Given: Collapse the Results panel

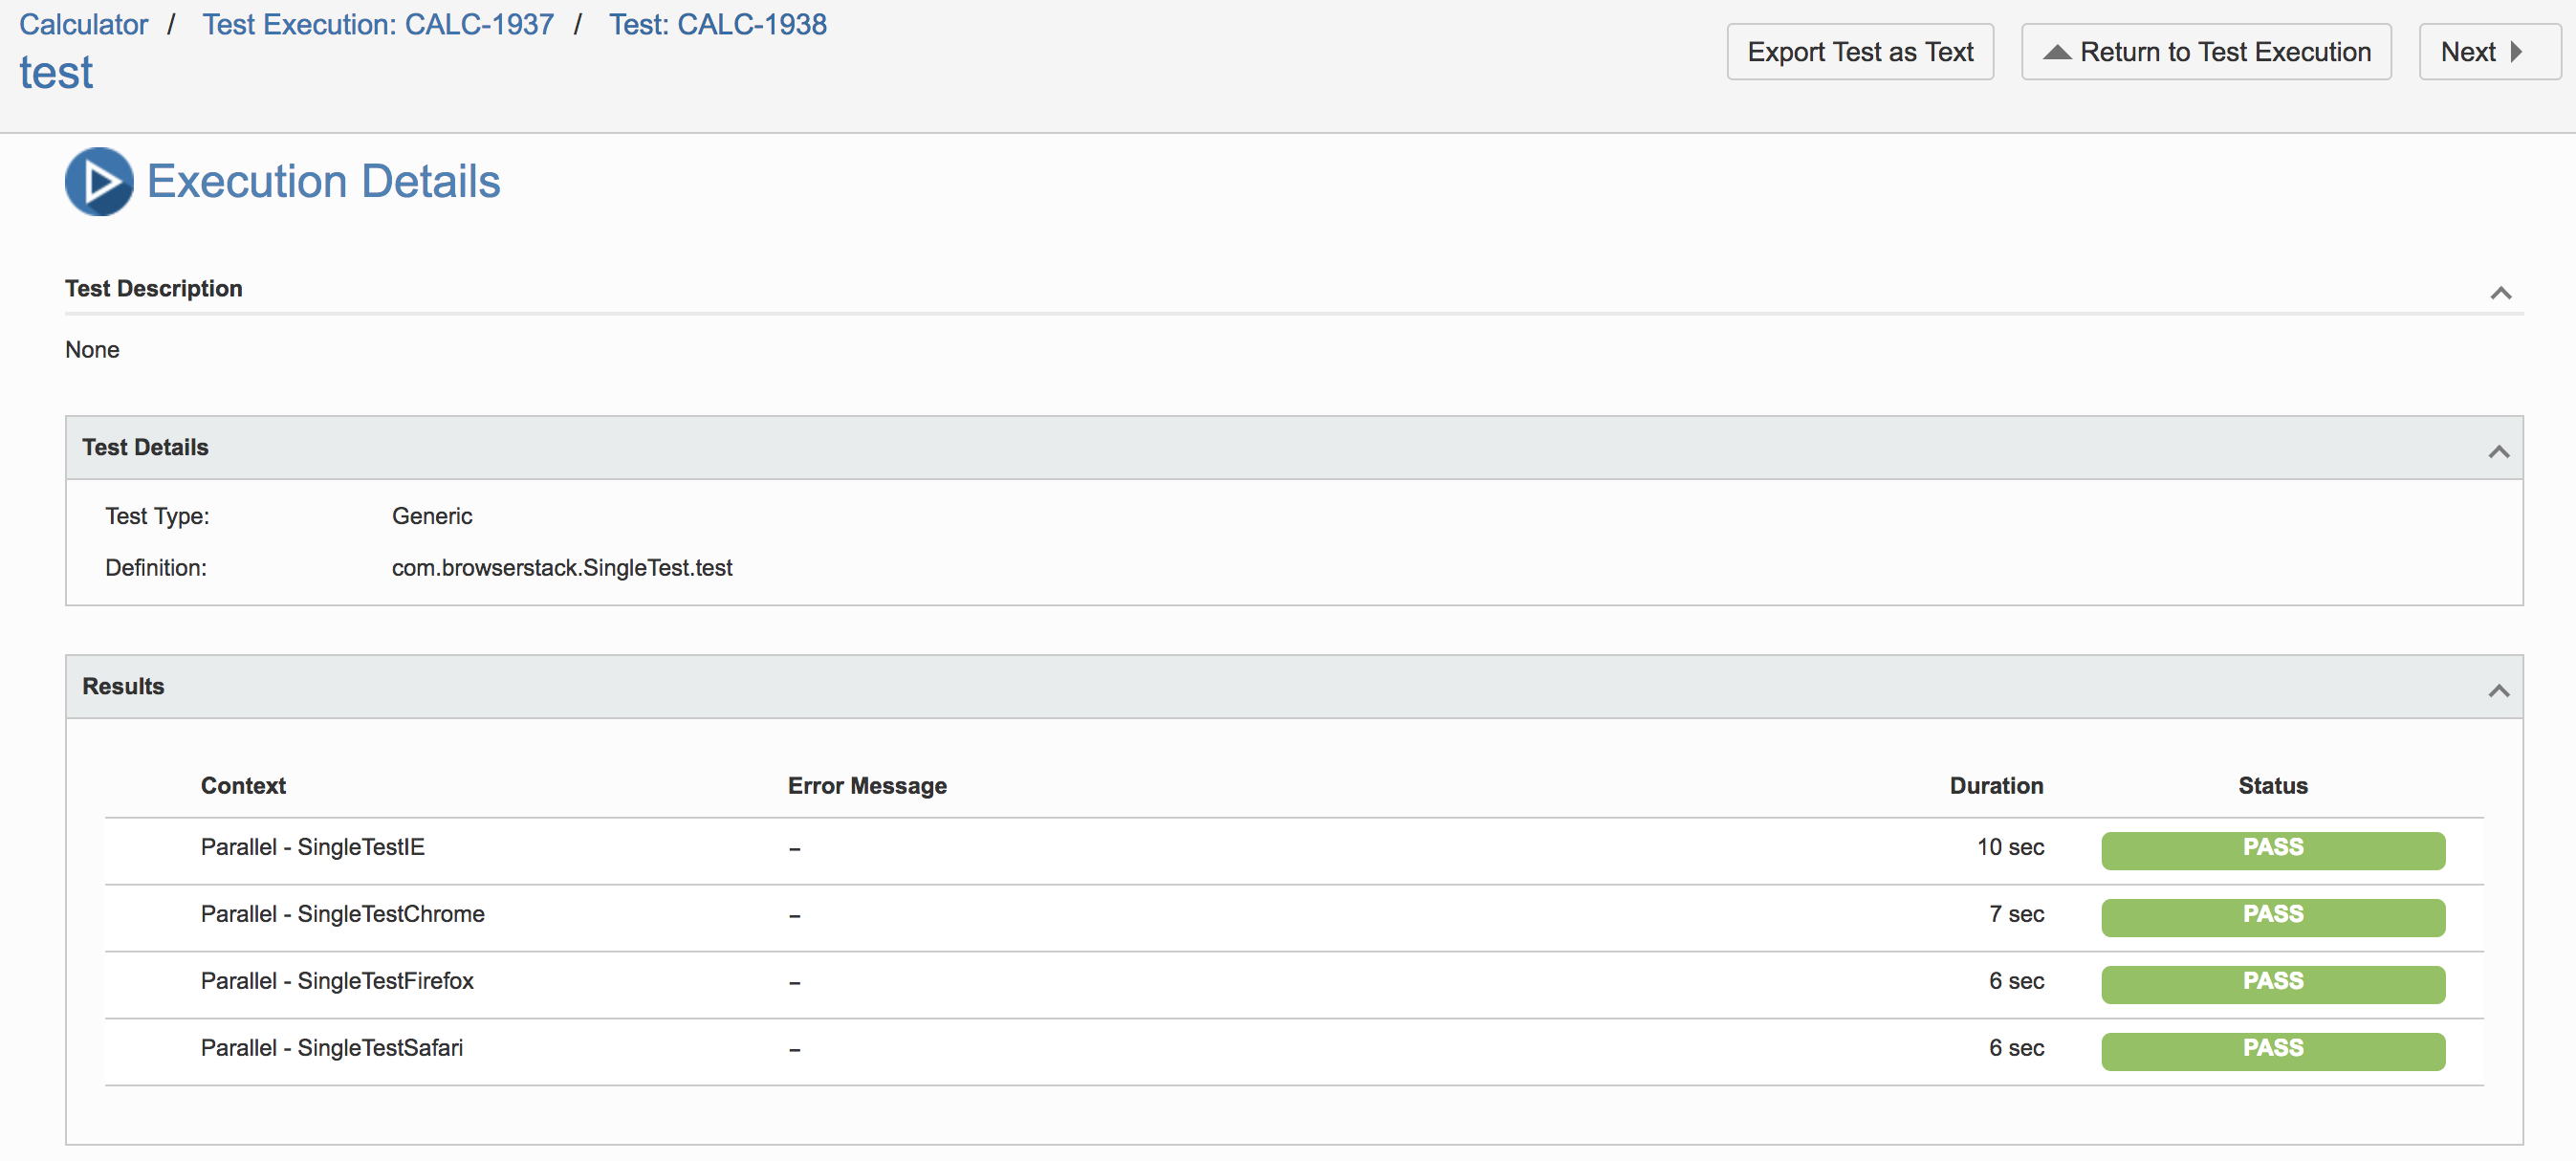Looking at the screenshot, I should tap(2498, 691).
